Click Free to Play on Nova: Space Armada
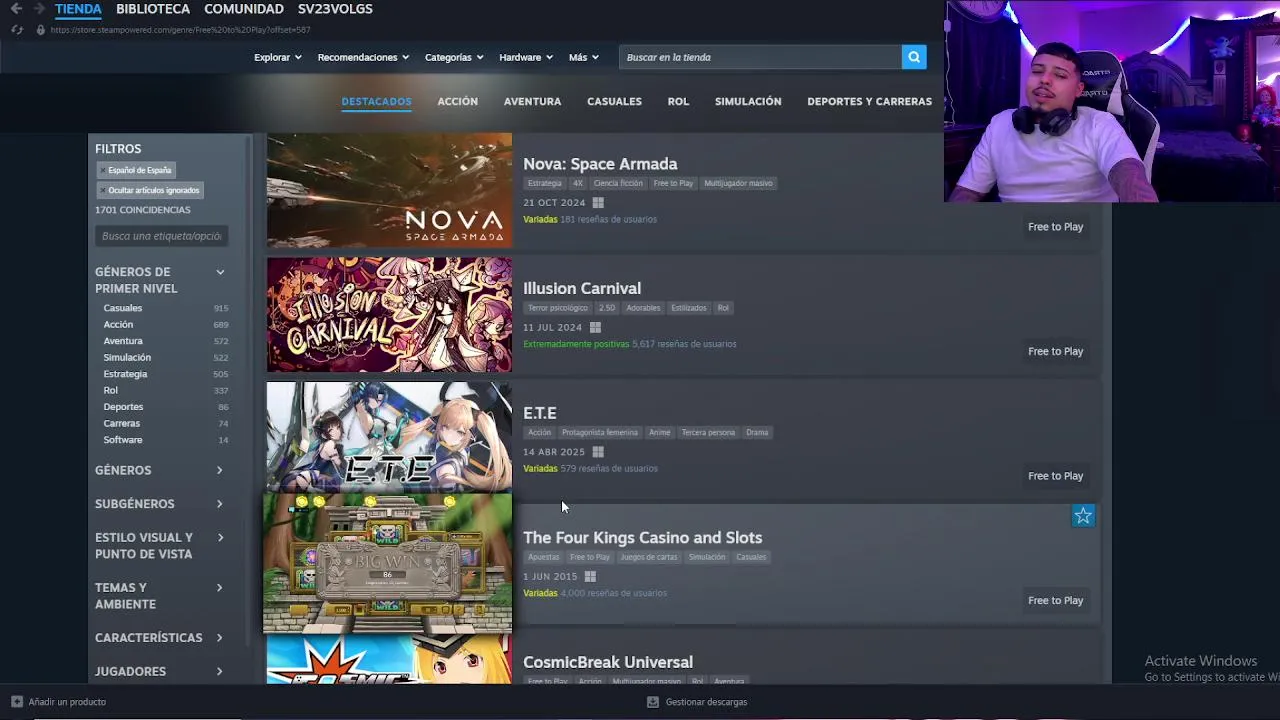 point(1055,227)
